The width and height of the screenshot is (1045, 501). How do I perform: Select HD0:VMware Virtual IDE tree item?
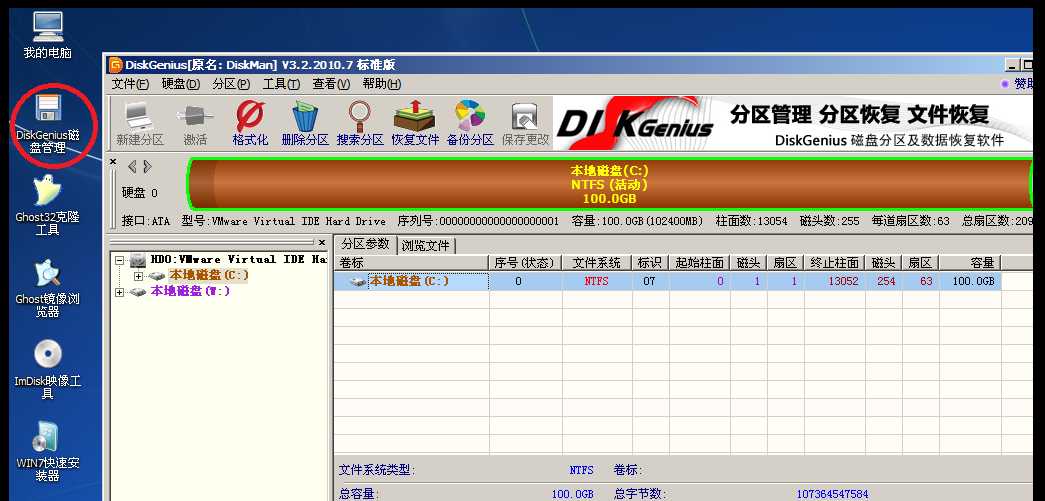pos(238,259)
